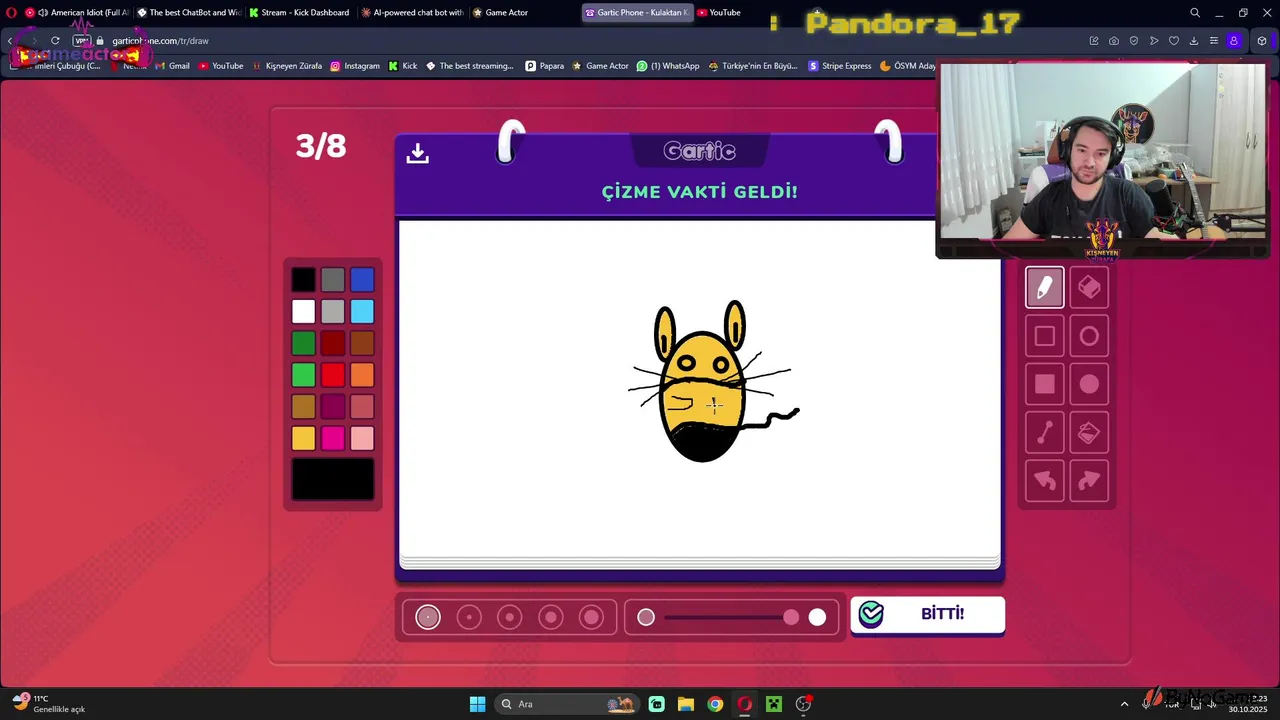Image resolution: width=1280 pixels, height=720 pixels.
Task: Pick the yellow color swatch
Action: click(x=303, y=438)
